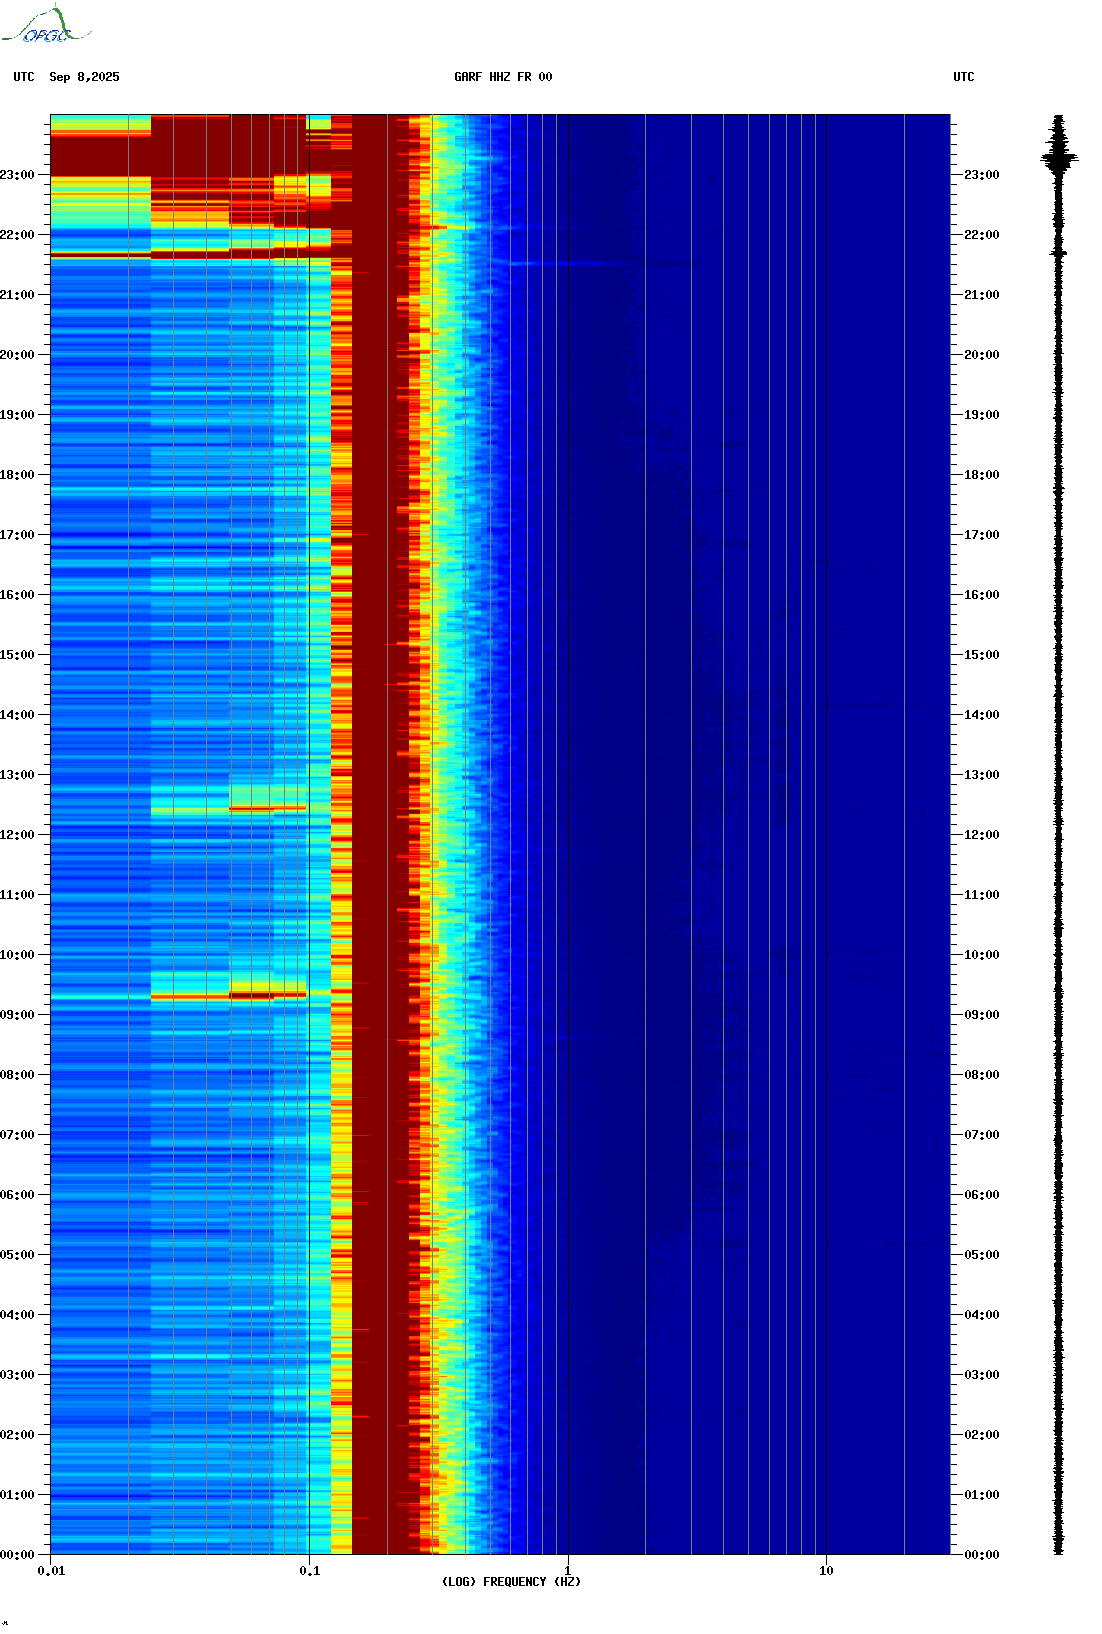Screen dimensions: 1102x1634
Task: Click the 10:00 label on left time axis
Action: coord(17,955)
